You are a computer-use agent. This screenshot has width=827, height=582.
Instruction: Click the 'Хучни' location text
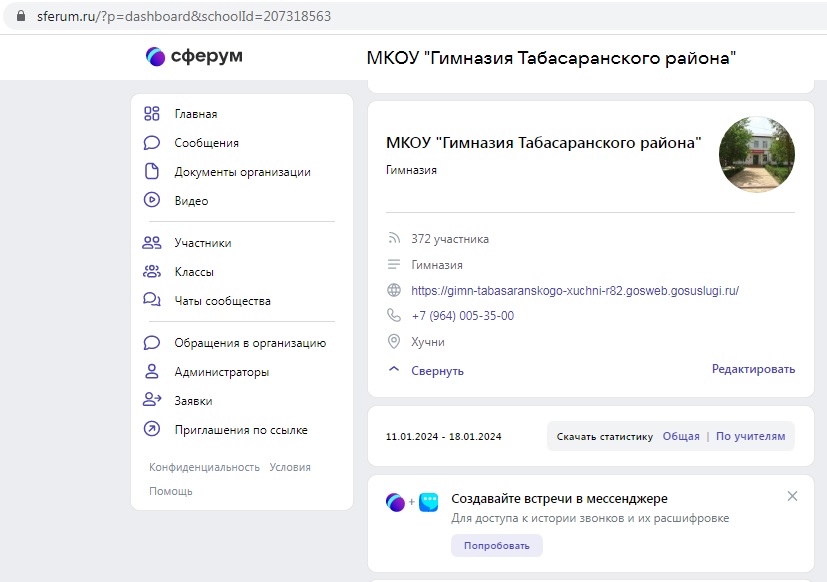coord(428,342)
